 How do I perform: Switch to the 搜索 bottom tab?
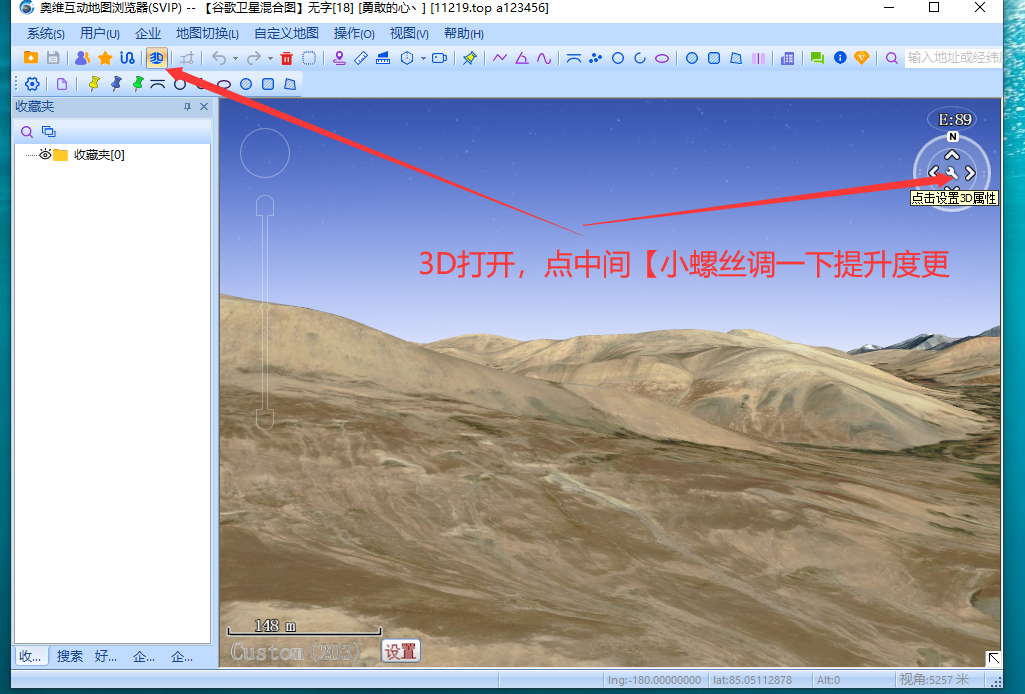(x=70, y=656)
